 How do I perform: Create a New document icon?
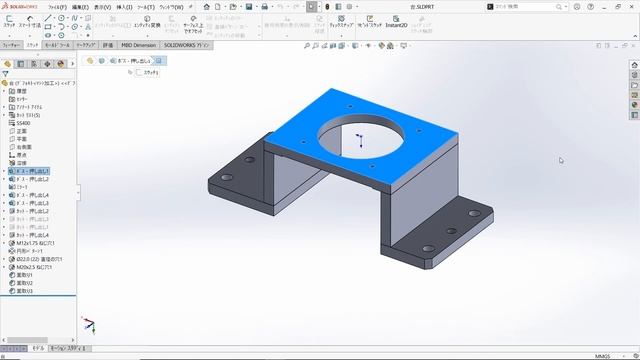[x=218, y=7]
